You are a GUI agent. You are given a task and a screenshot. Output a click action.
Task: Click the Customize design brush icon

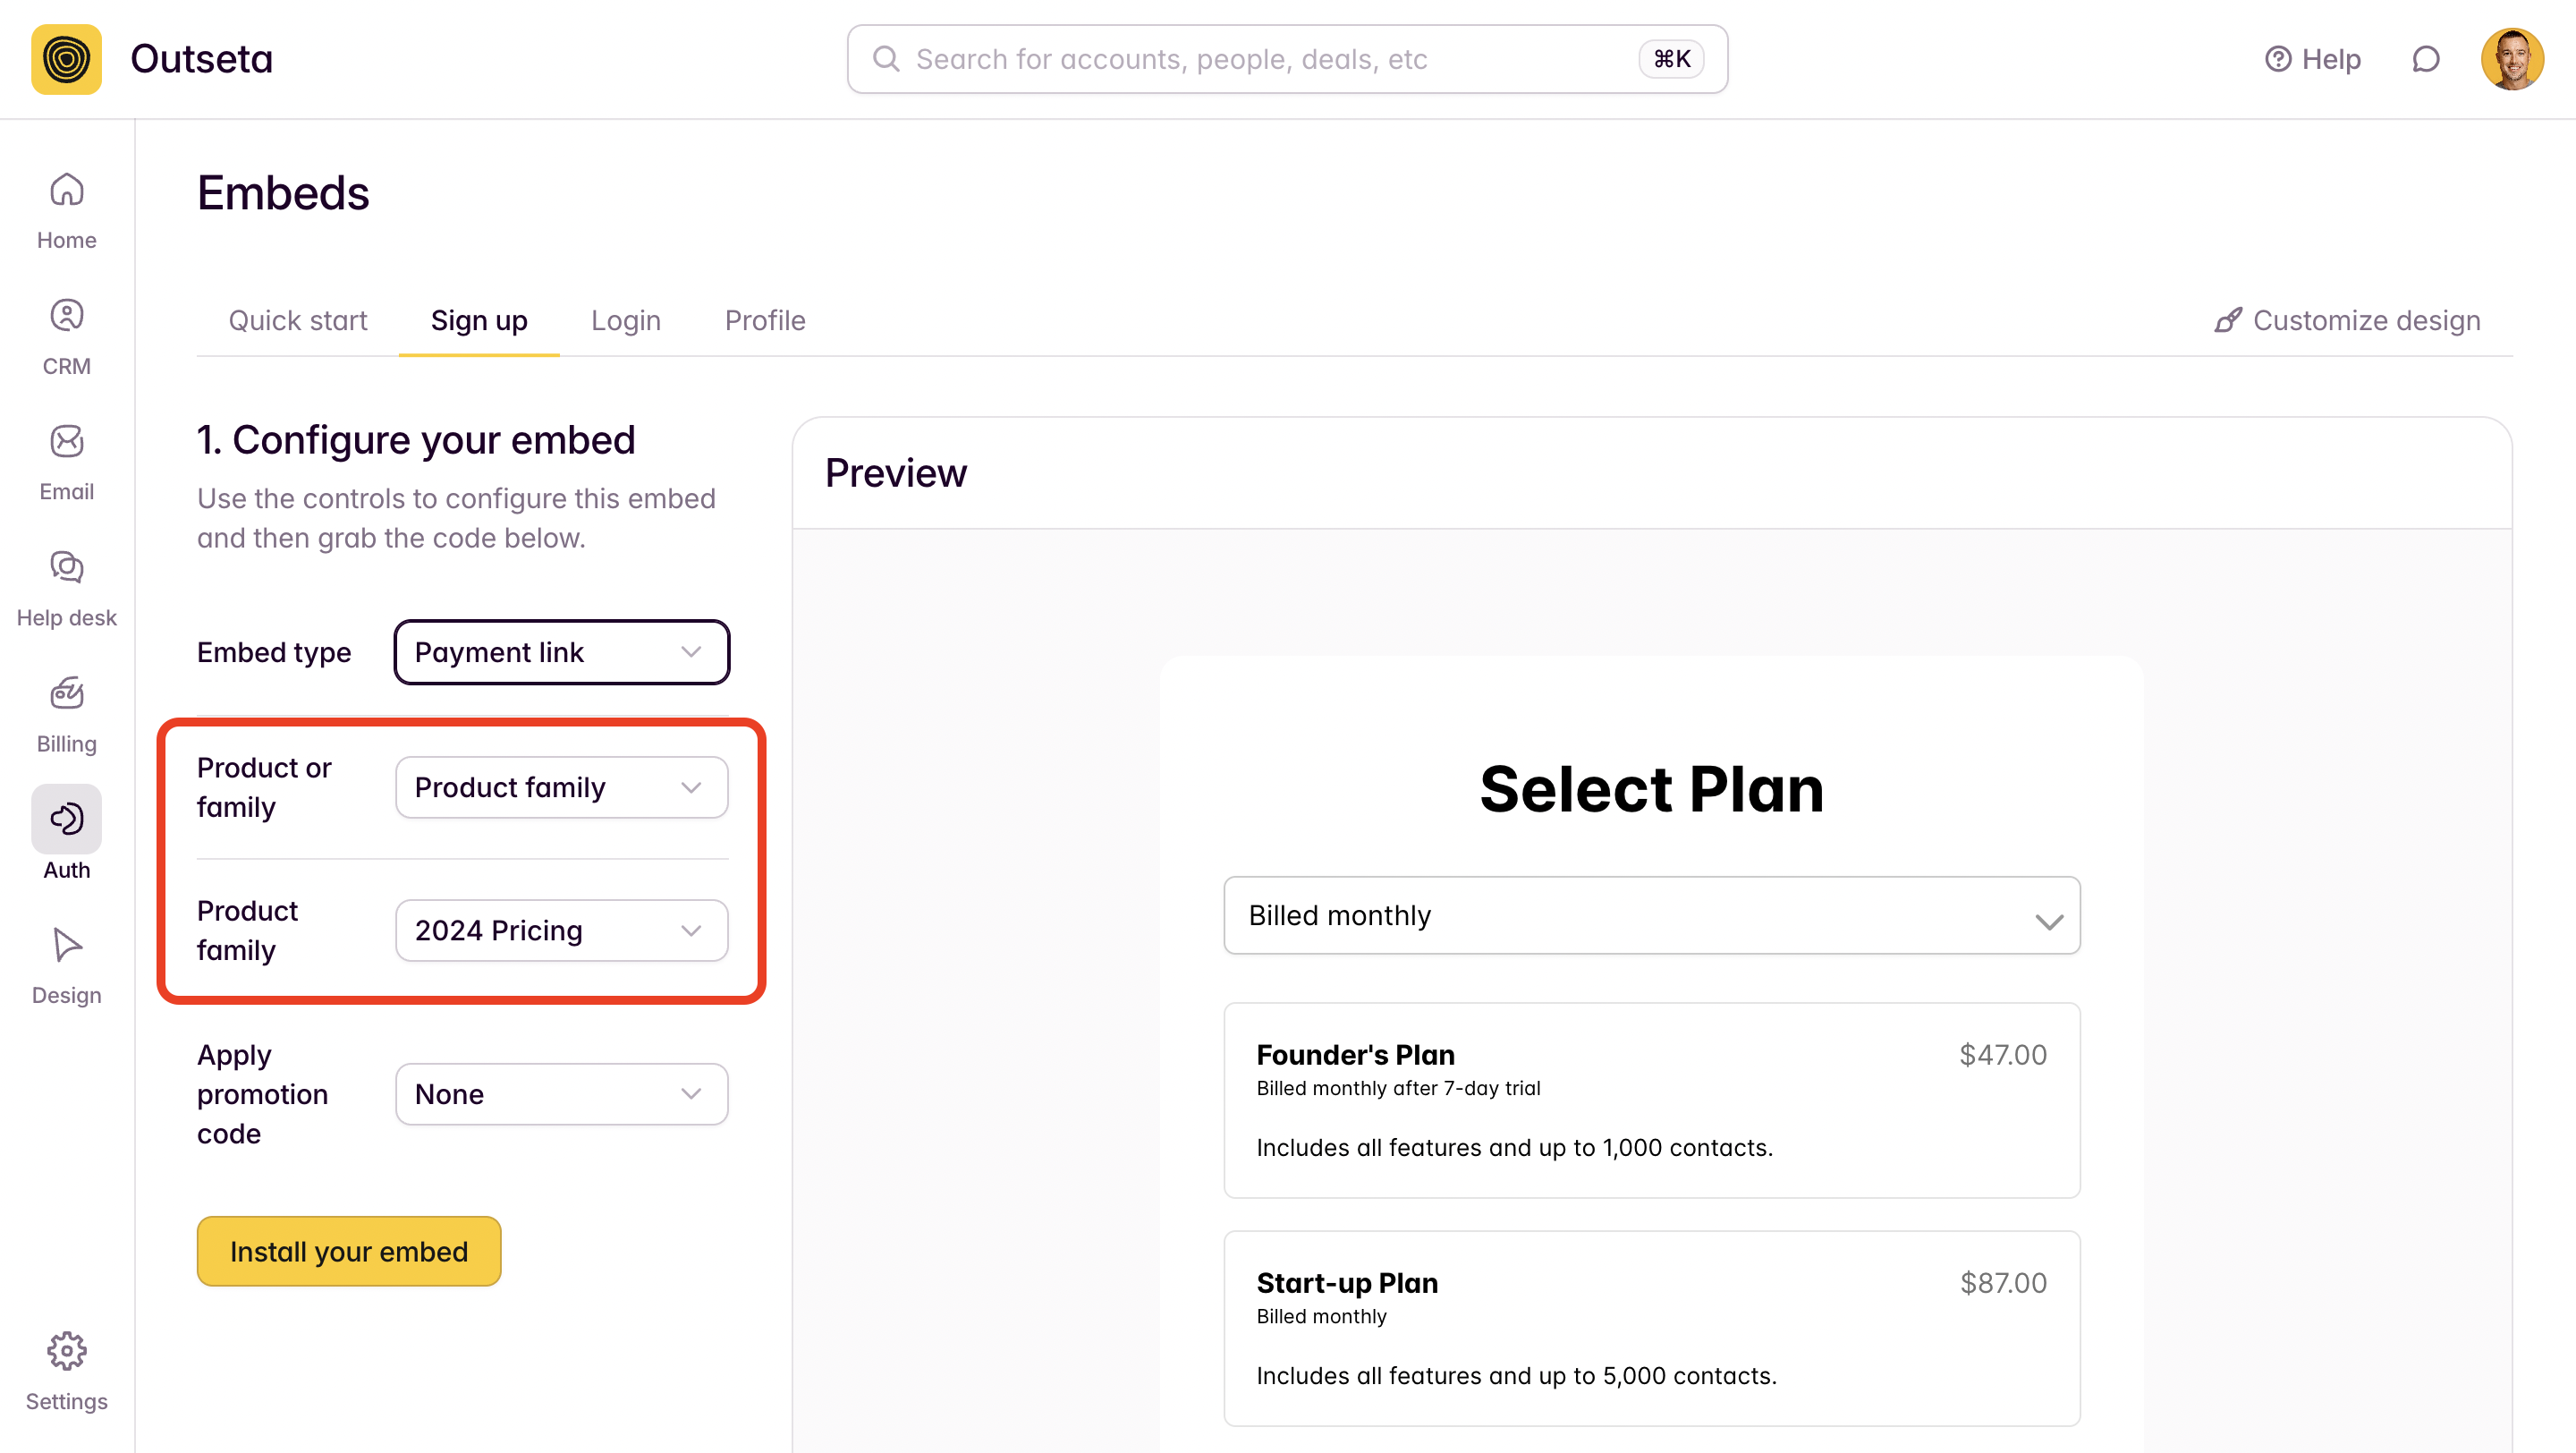click(x=2227, y=320)
